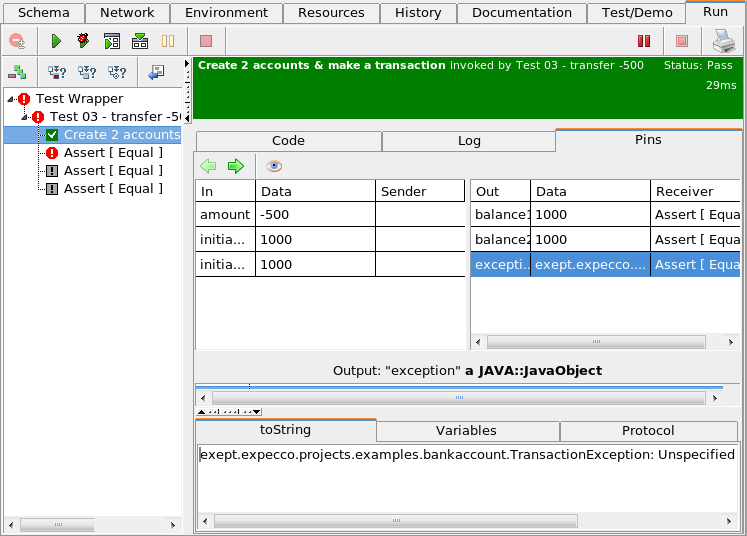Viewport: 747px width, 536px height.
Task: Click the pink stop icon beside pause
Action: click(206, 42)
